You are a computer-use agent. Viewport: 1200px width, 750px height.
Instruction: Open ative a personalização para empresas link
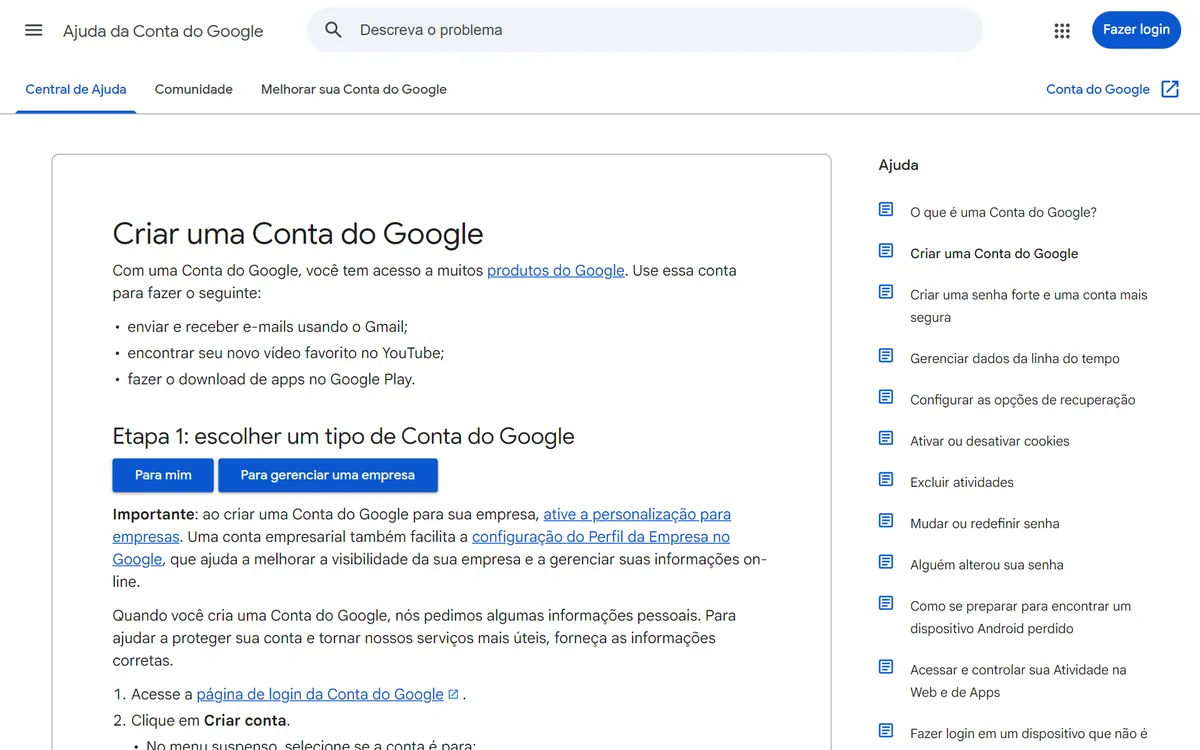click(x=637, y=514)
